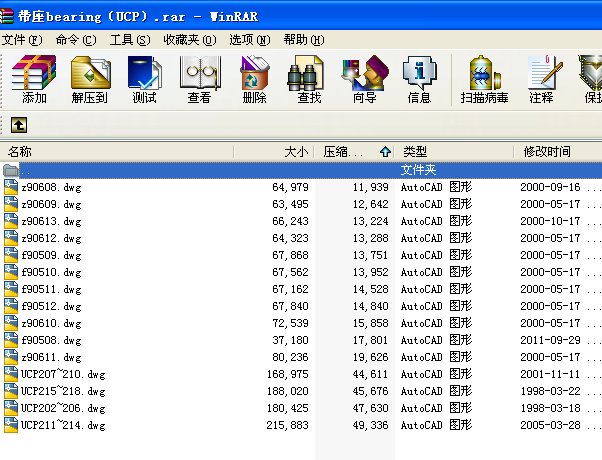
Task: Click the z90608.dwg file icon
Action: [11, 187]
